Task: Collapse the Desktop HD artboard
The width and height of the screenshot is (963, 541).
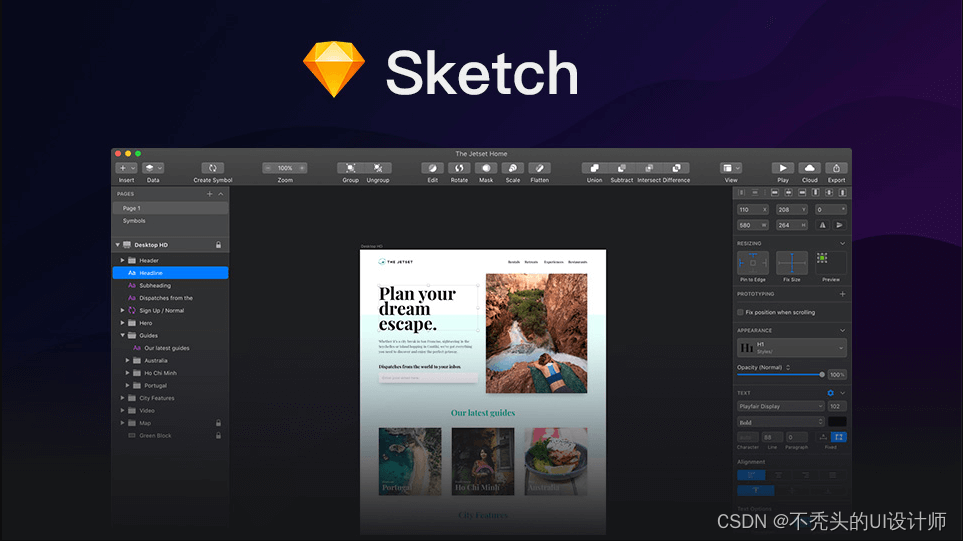Action: [117, 245]
